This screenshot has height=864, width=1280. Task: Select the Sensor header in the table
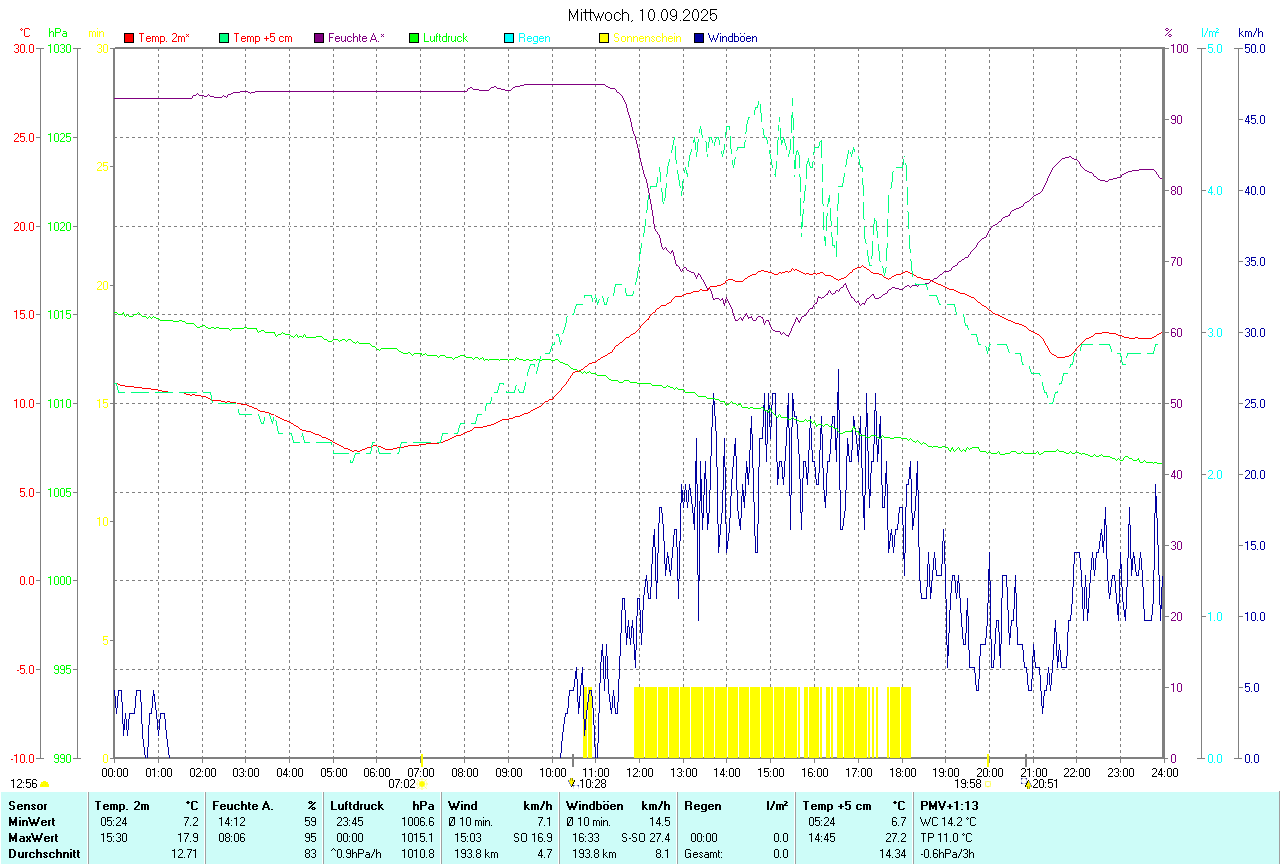27,805
